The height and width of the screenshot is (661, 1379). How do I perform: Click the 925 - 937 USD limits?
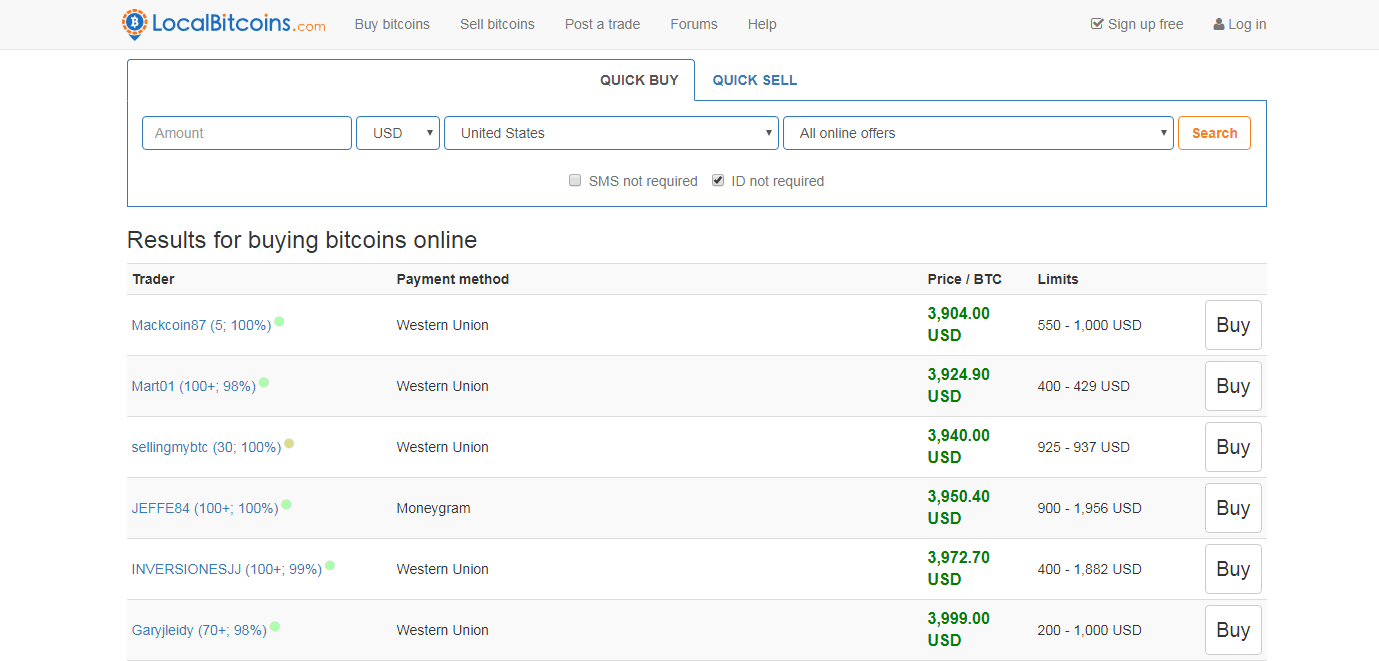1083,447
